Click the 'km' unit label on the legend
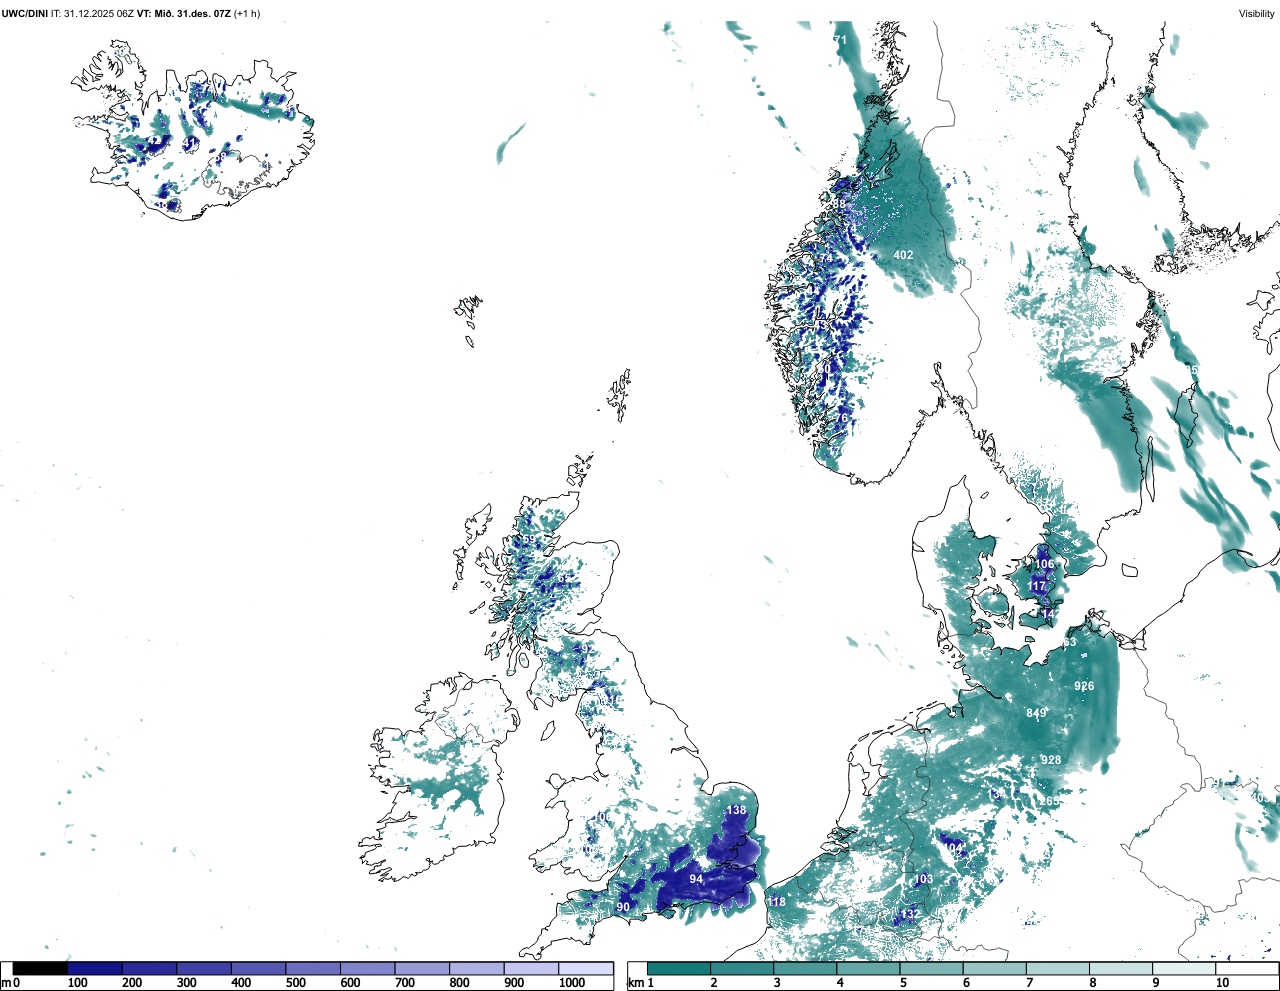Screen dimensions: 1280x991 click(636, 983)
